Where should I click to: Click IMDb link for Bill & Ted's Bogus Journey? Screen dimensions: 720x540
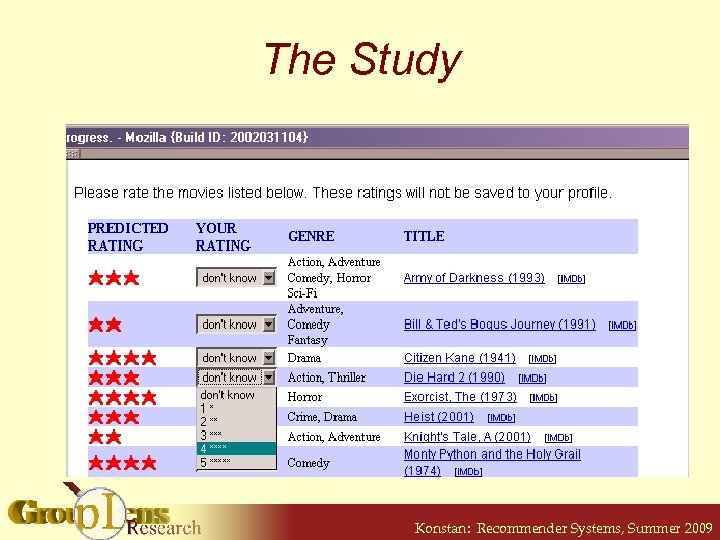tap(622, 326)
